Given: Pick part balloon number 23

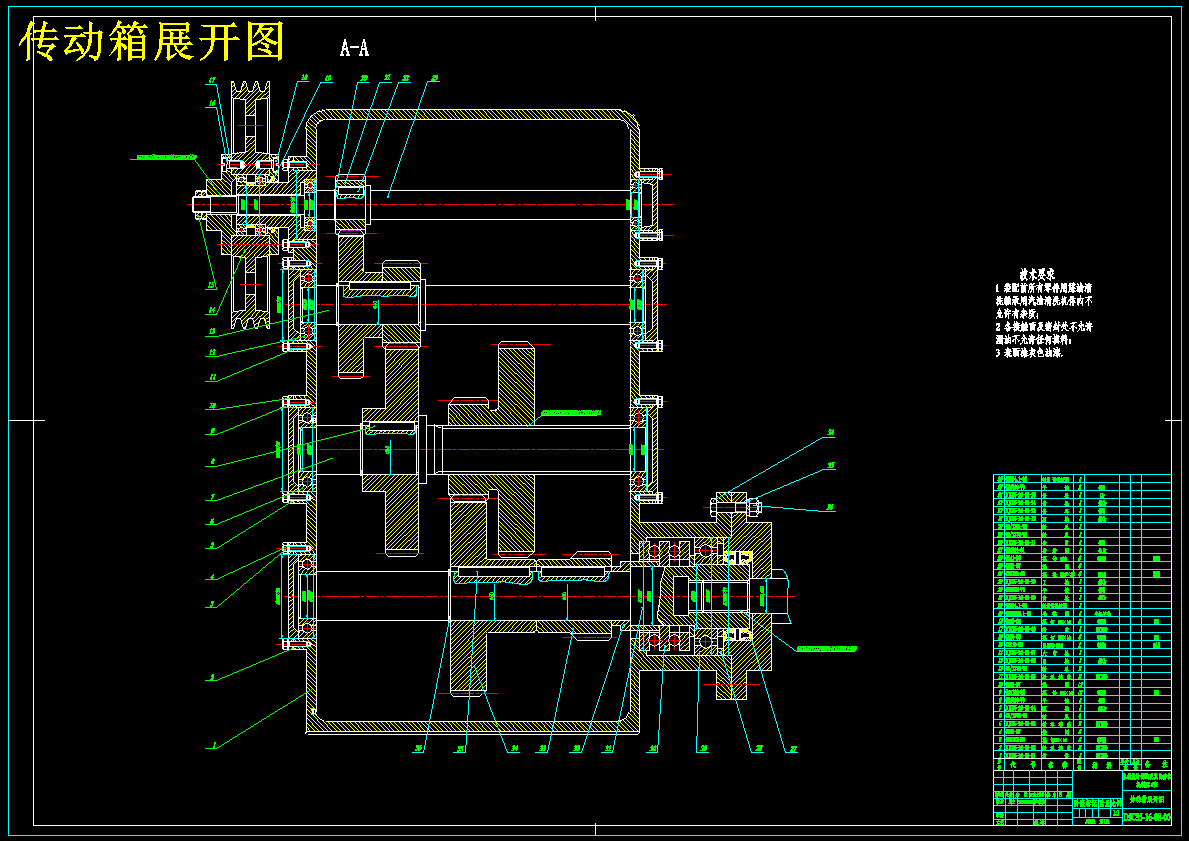Looking at the screenshot, I should pos(435,77).
